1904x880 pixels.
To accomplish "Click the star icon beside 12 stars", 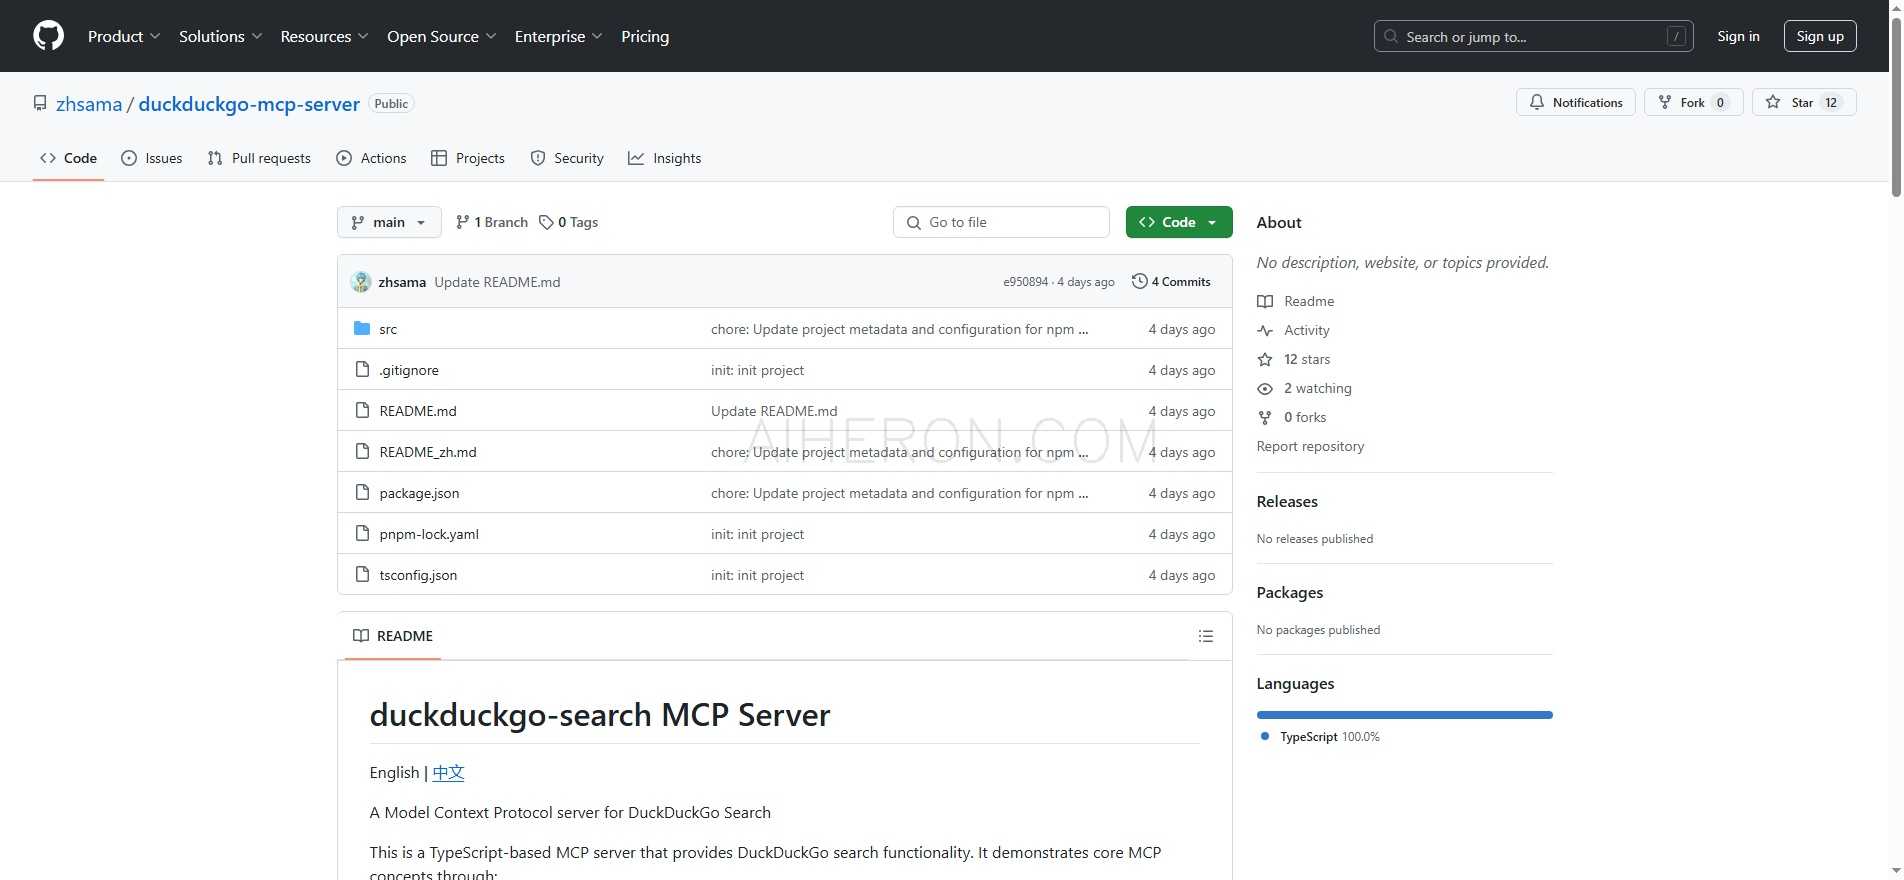I will click(1265, 359).
